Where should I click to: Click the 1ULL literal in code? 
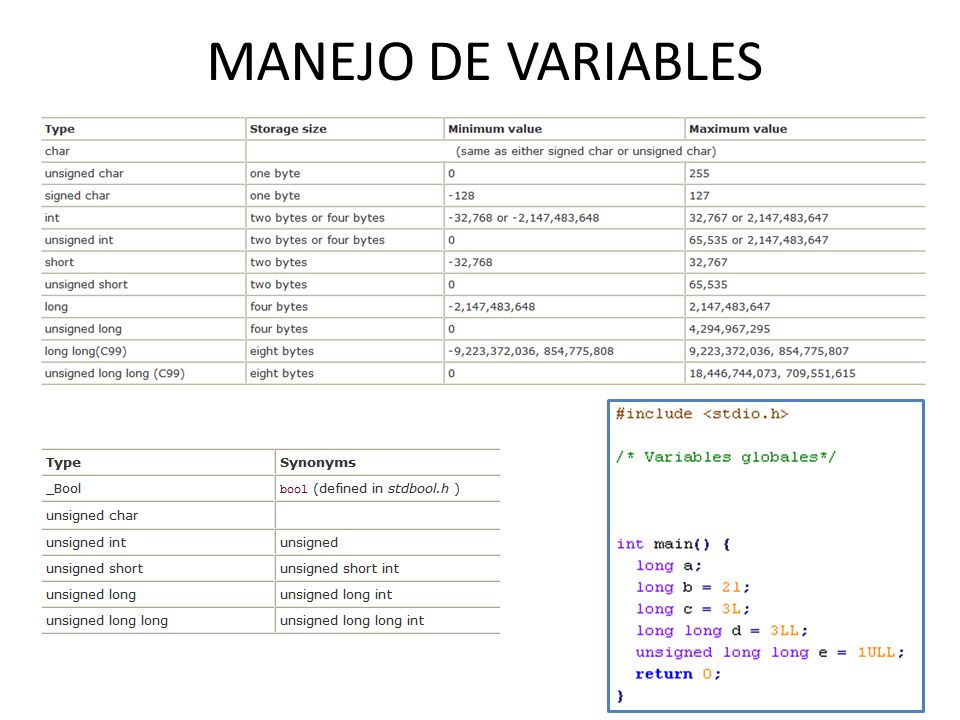877,652
